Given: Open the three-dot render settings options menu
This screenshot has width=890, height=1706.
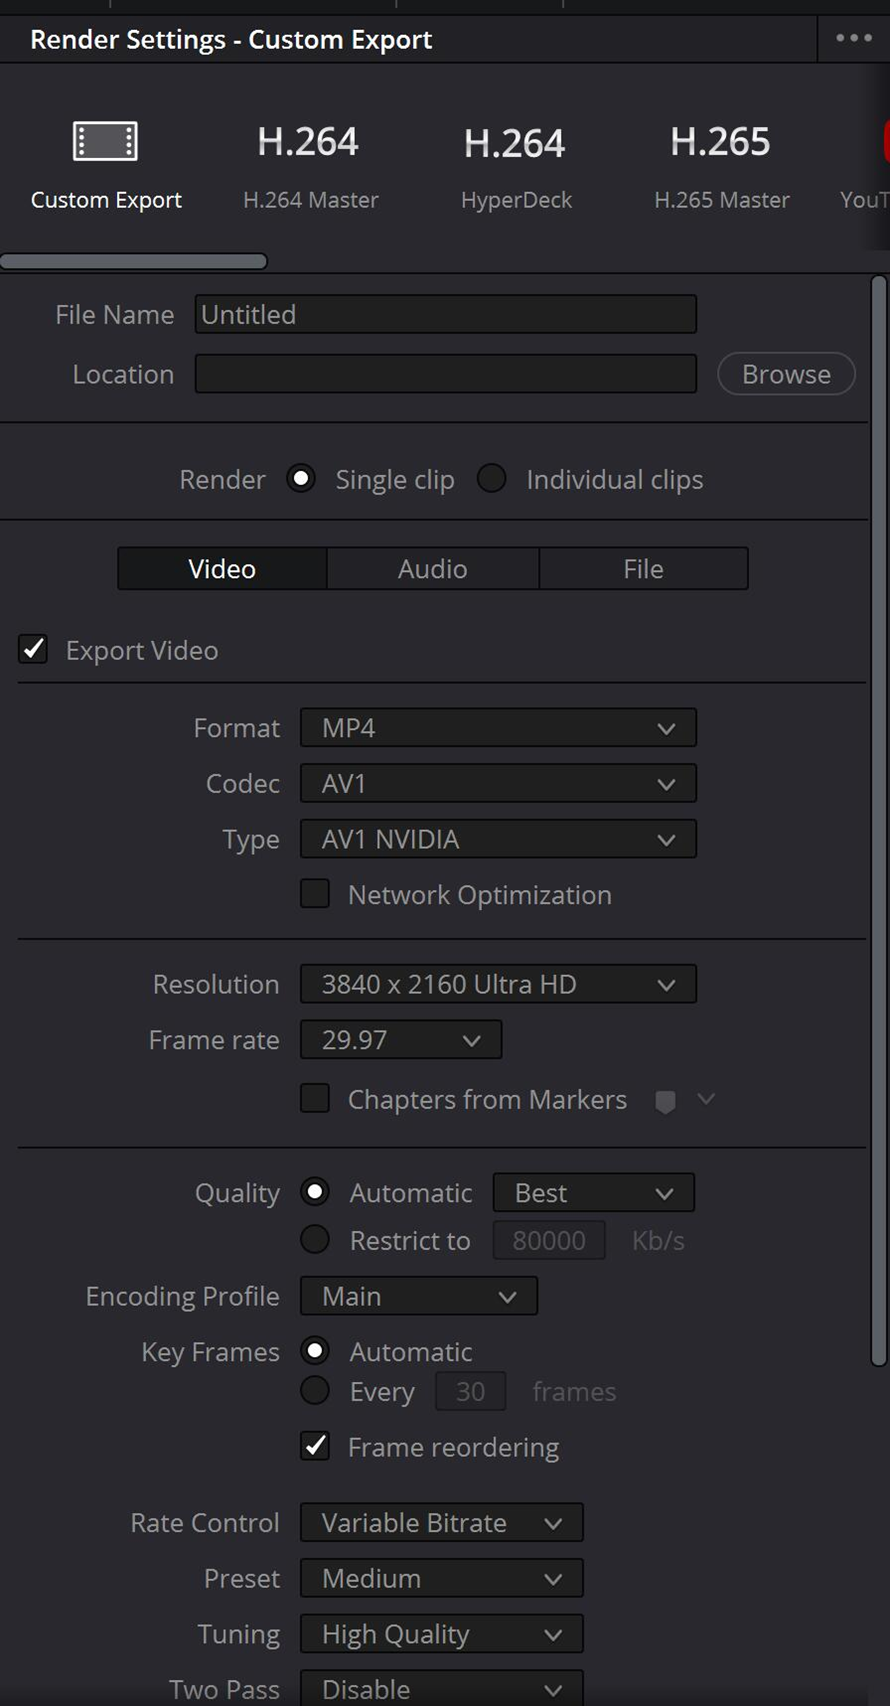Looking at the screenshot, I should (x=853, y=38).
